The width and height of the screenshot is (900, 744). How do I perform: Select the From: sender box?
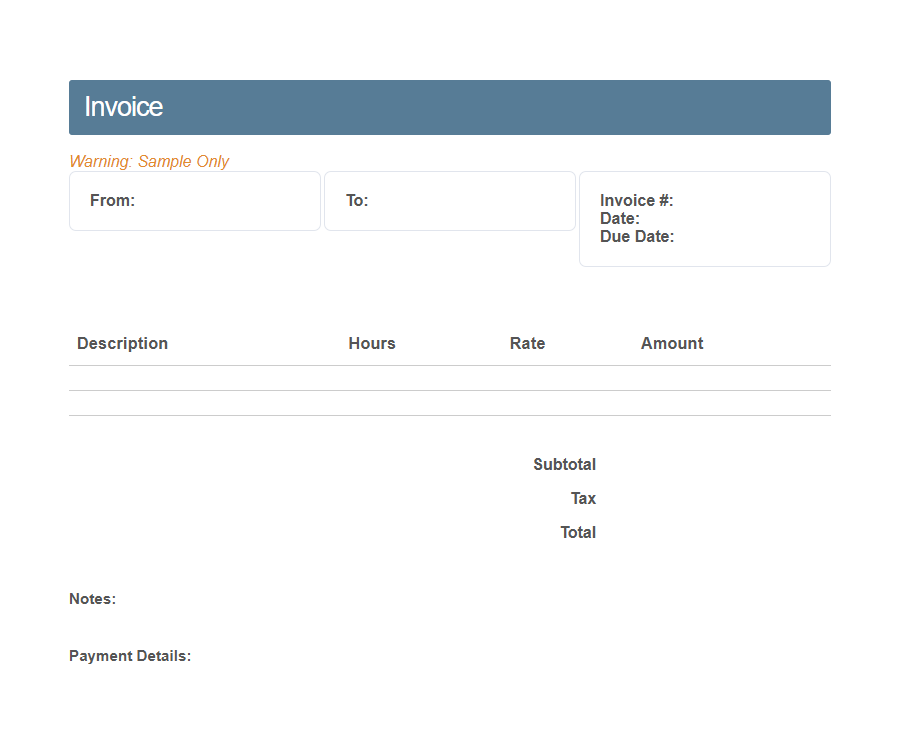(x=194, y=201)
